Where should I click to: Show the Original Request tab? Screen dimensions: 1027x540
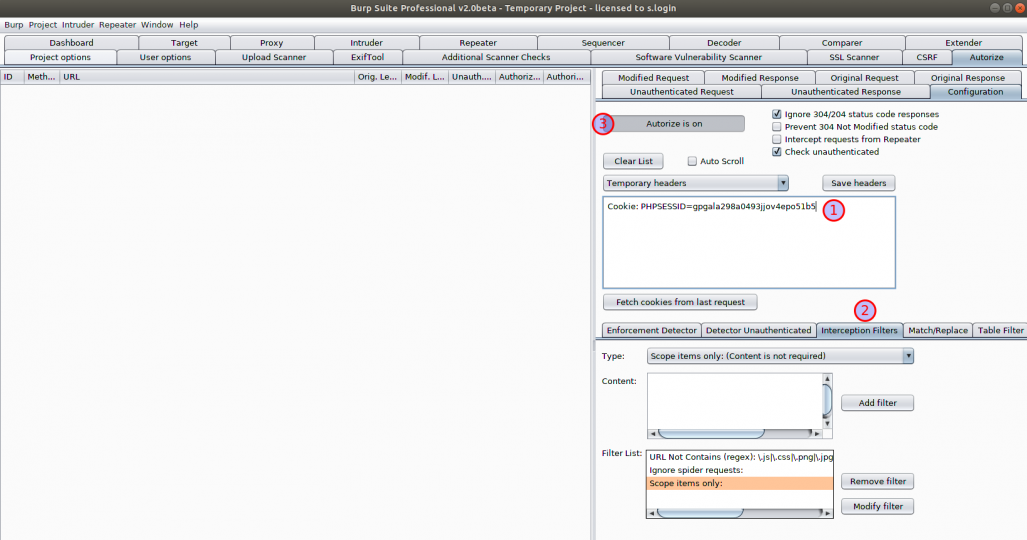[865, 77]
